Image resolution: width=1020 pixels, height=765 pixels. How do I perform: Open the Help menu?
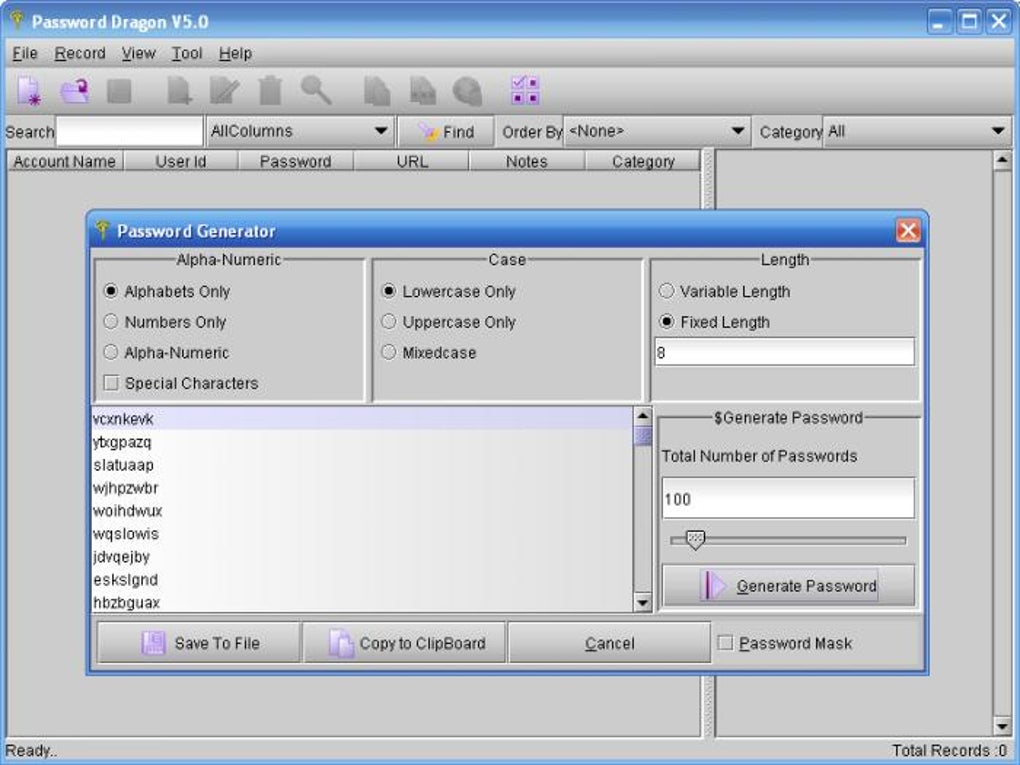(235, 53)
